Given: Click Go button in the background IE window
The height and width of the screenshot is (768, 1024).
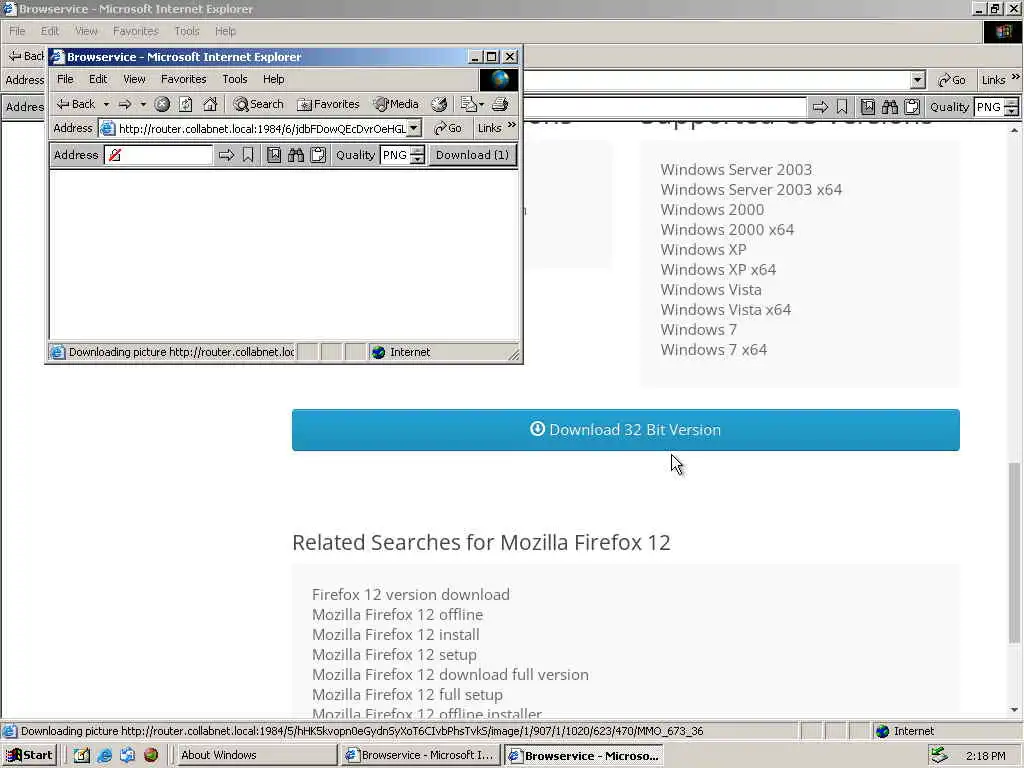Looking at the screenshot, I should tap(952, 80).
